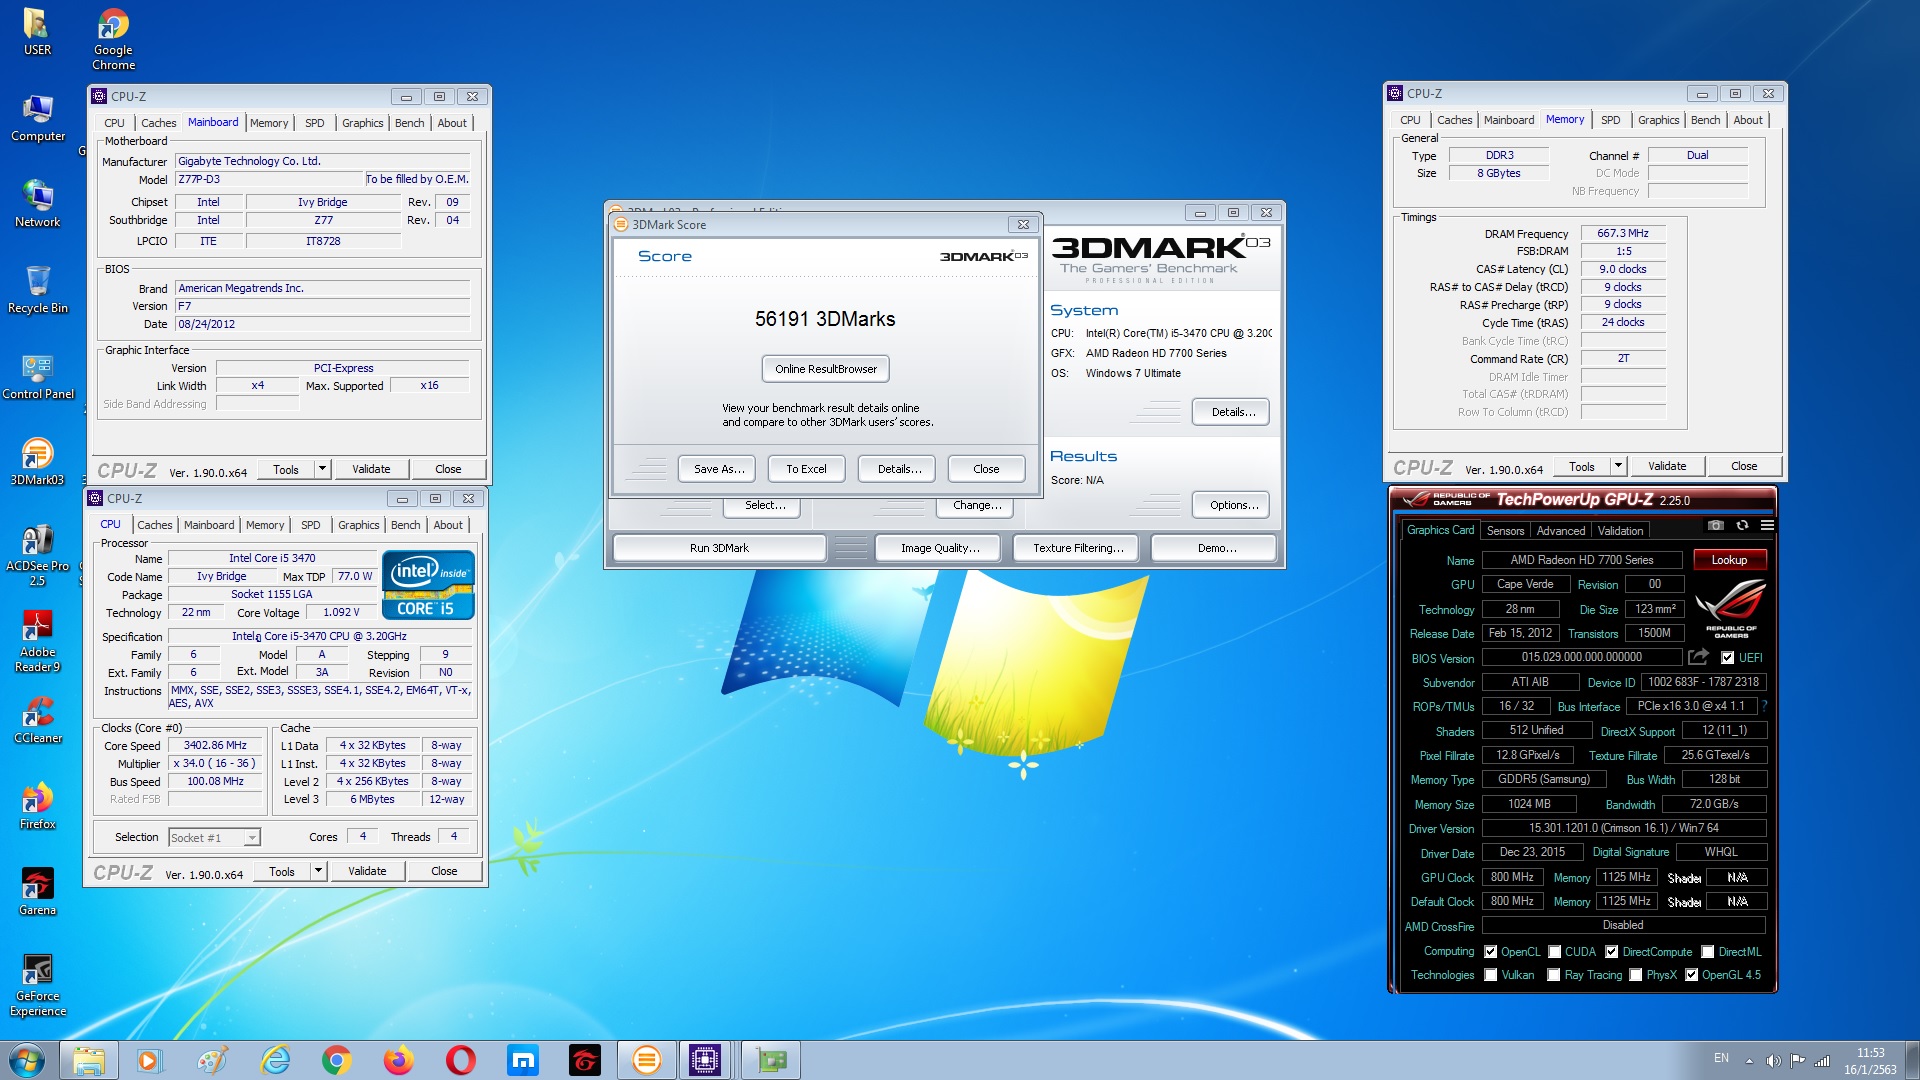Click the GPU-Z refresh icon
Screen dimensions: 1920x1080
[1742, 526]
